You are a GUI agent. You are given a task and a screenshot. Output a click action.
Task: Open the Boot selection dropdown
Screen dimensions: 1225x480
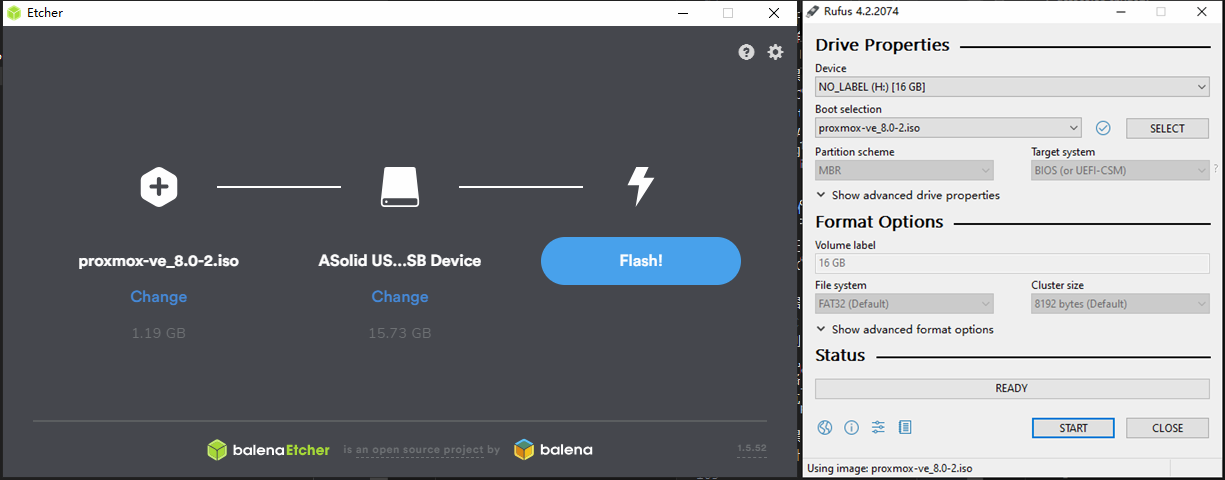click(x=948, y=128)
